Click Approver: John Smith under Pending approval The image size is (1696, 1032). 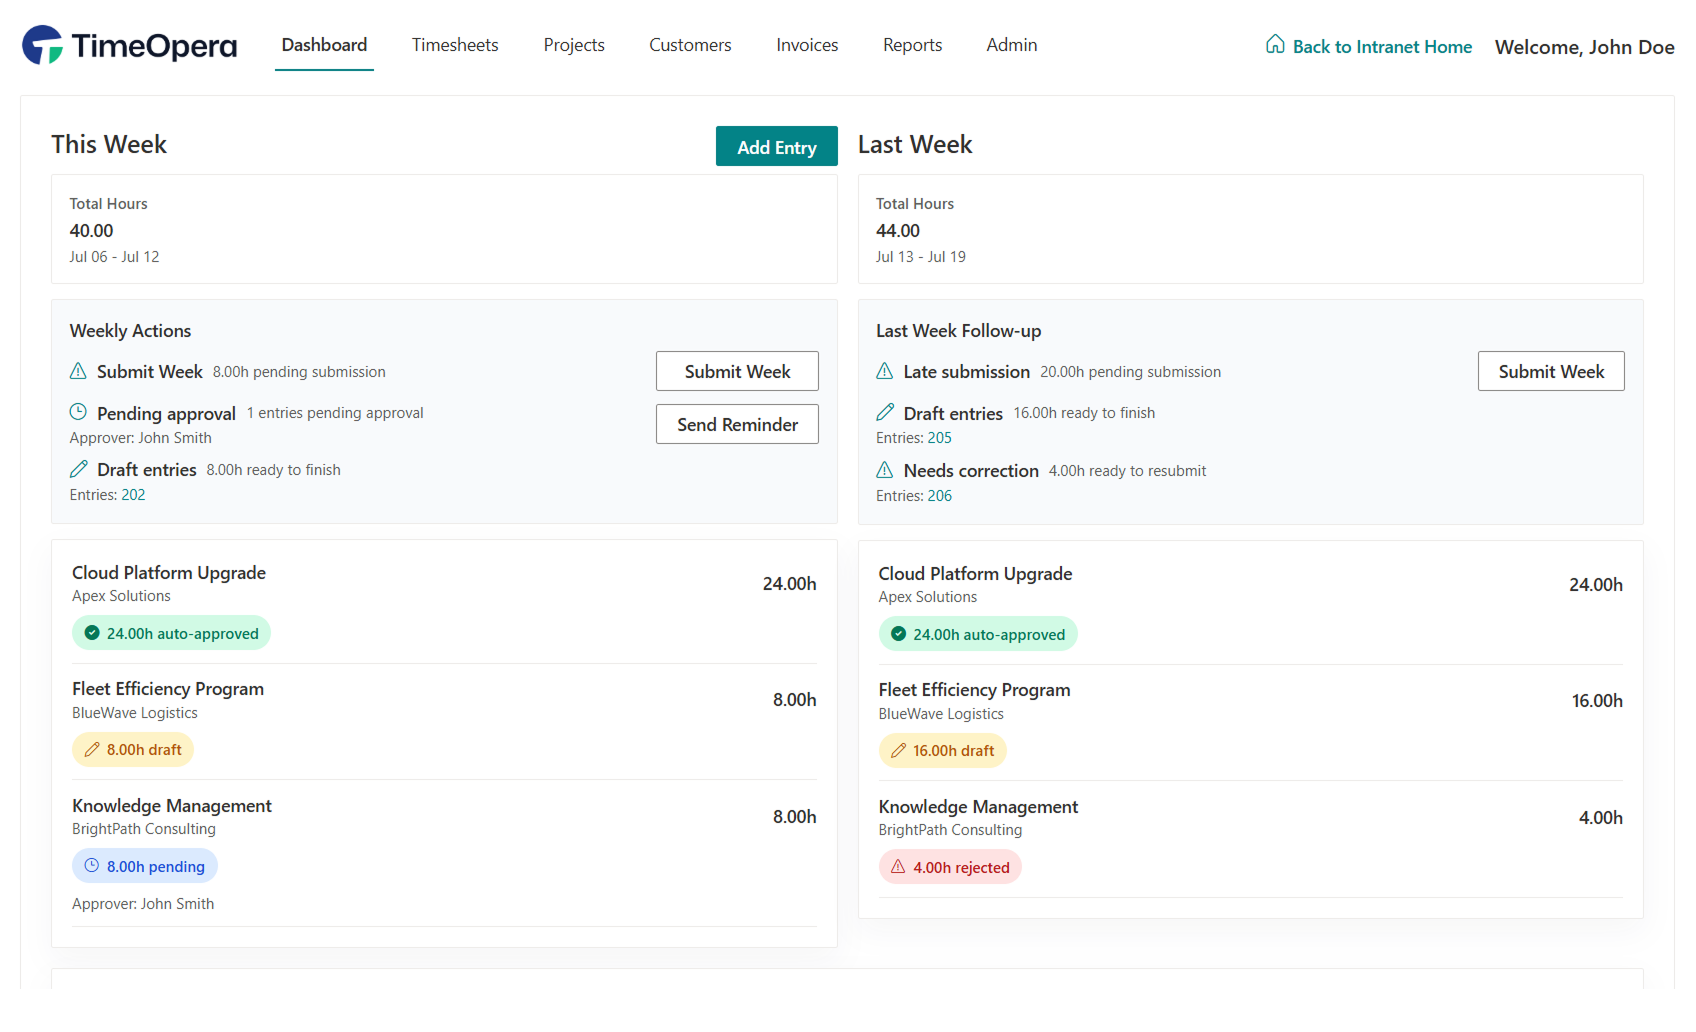click(140, 438)
